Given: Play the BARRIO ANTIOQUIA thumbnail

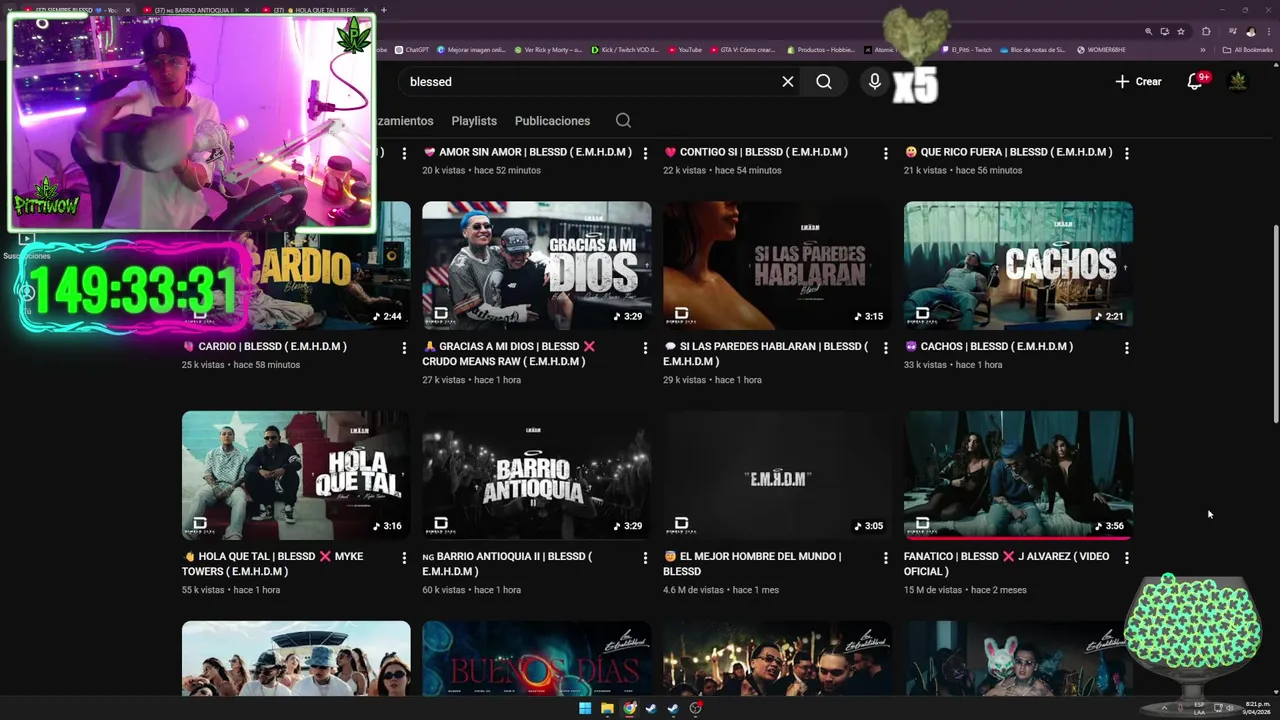Looking at the screenshot, I should 537,475.
